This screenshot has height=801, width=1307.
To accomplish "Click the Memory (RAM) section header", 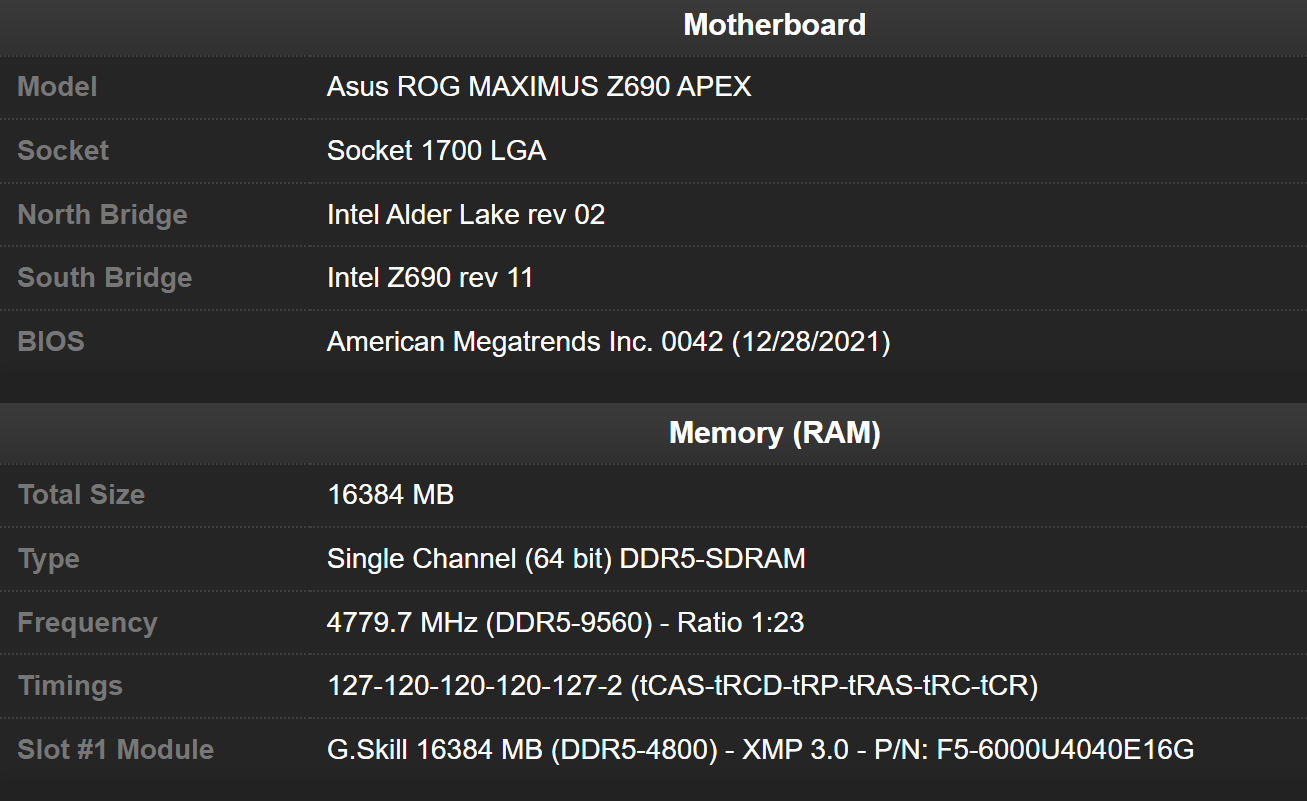I will (x=773, y=432).
